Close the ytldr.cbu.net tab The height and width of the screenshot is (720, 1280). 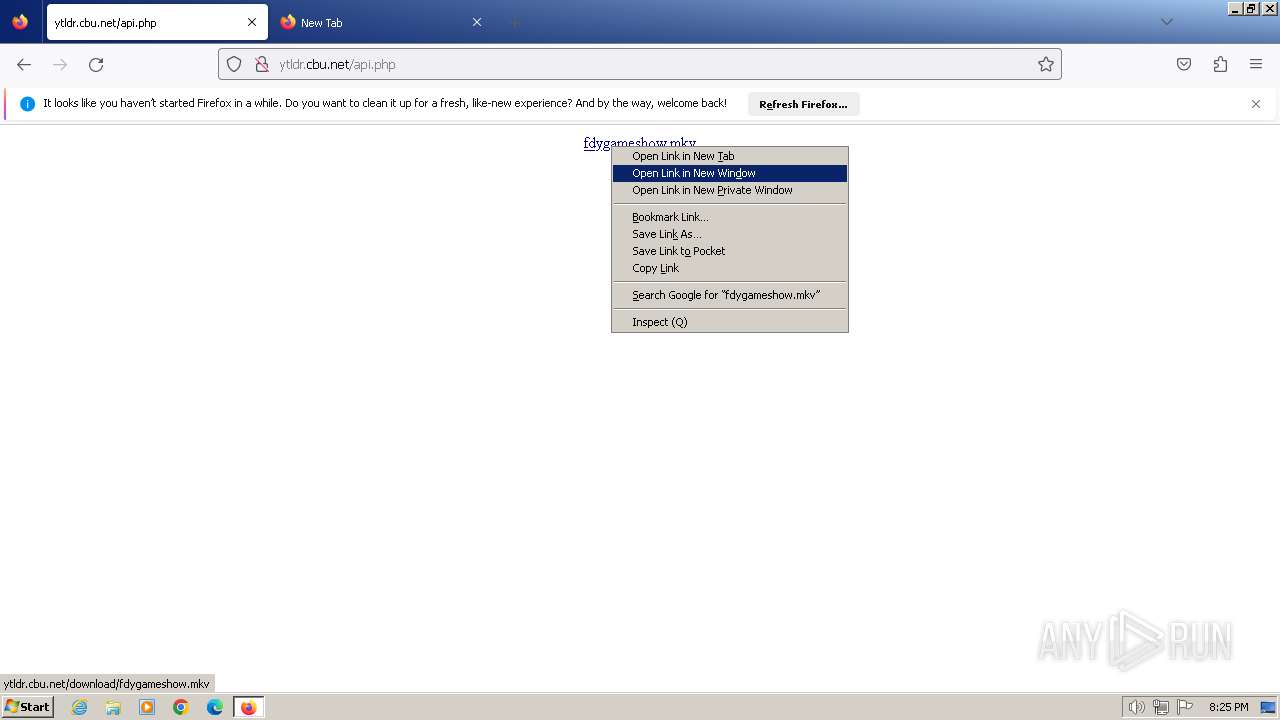point(252,22)
